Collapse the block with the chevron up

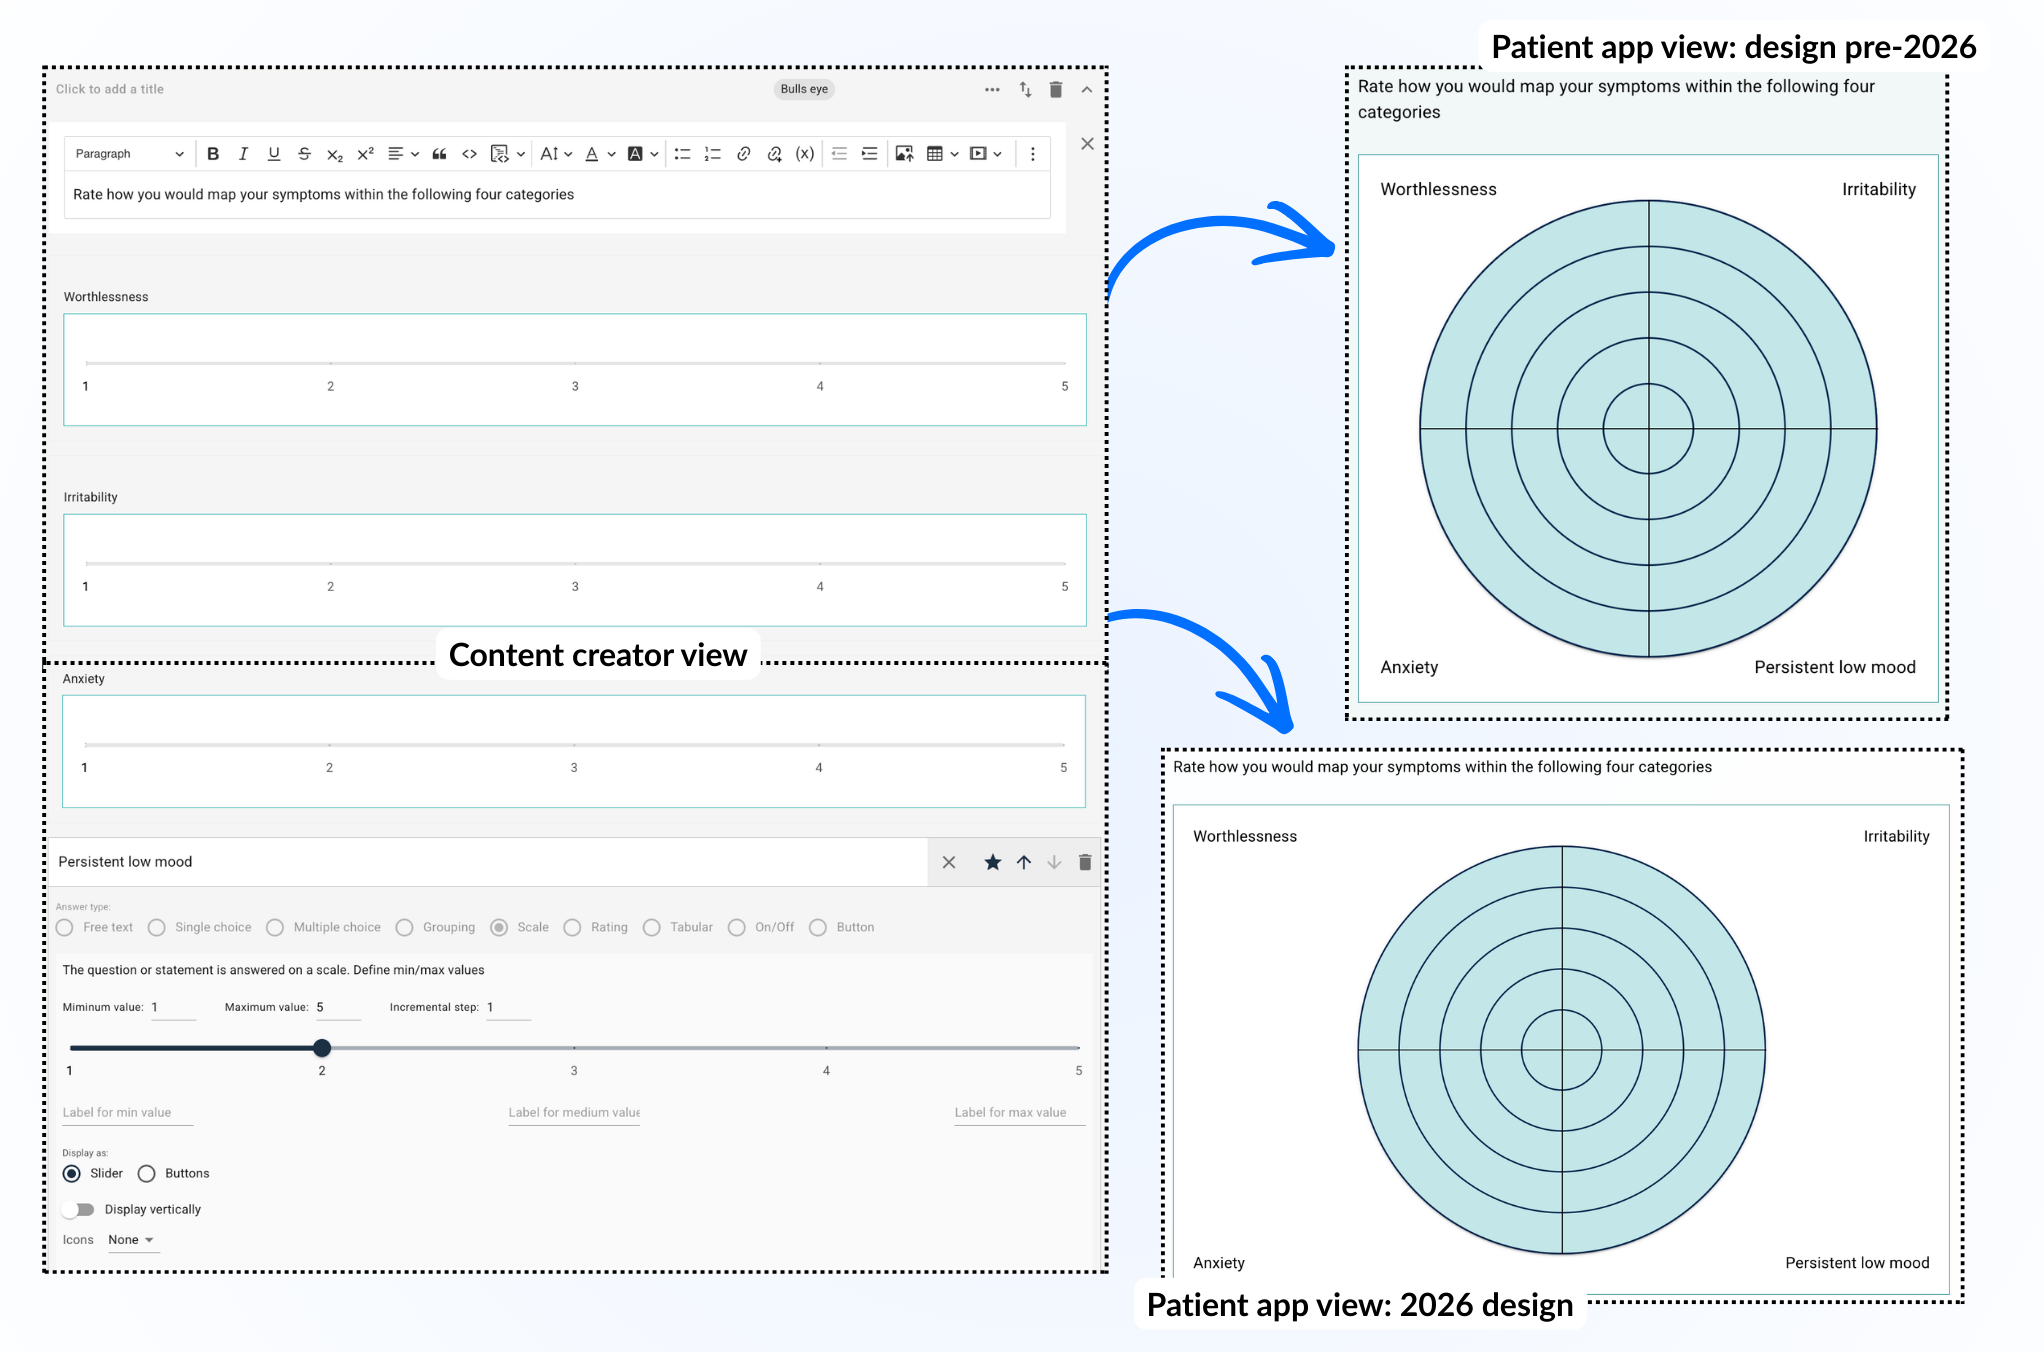pyautogui.click(x=1087, y=90)
